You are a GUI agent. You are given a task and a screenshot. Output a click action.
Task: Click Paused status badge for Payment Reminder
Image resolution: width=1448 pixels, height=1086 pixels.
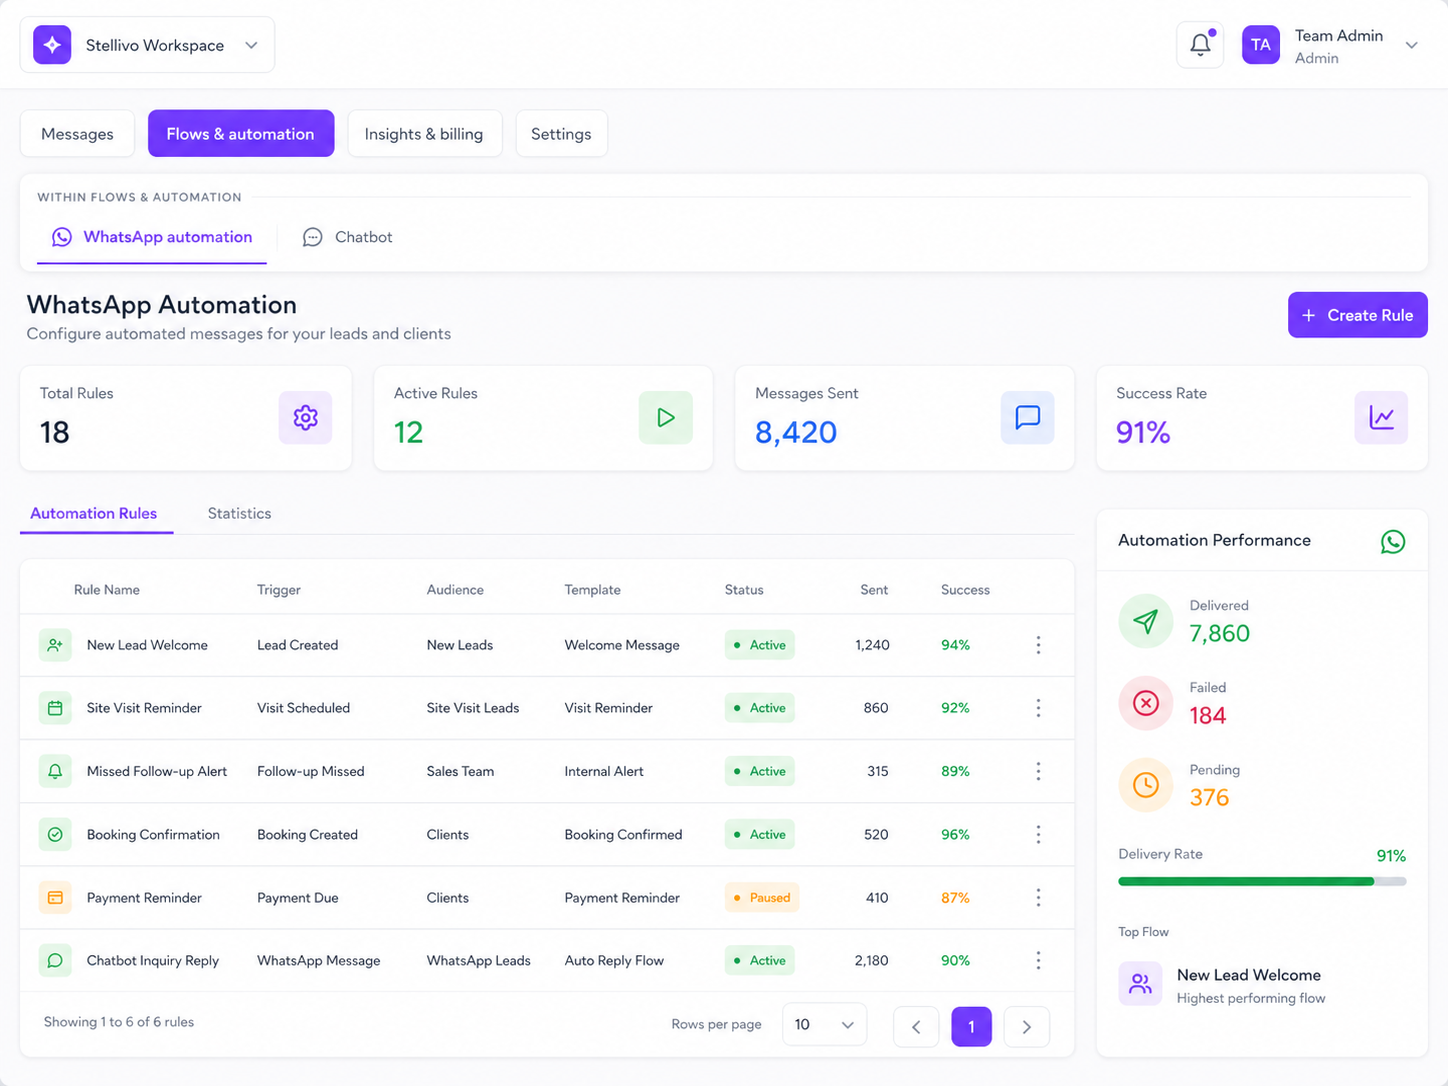click(762, 898)
